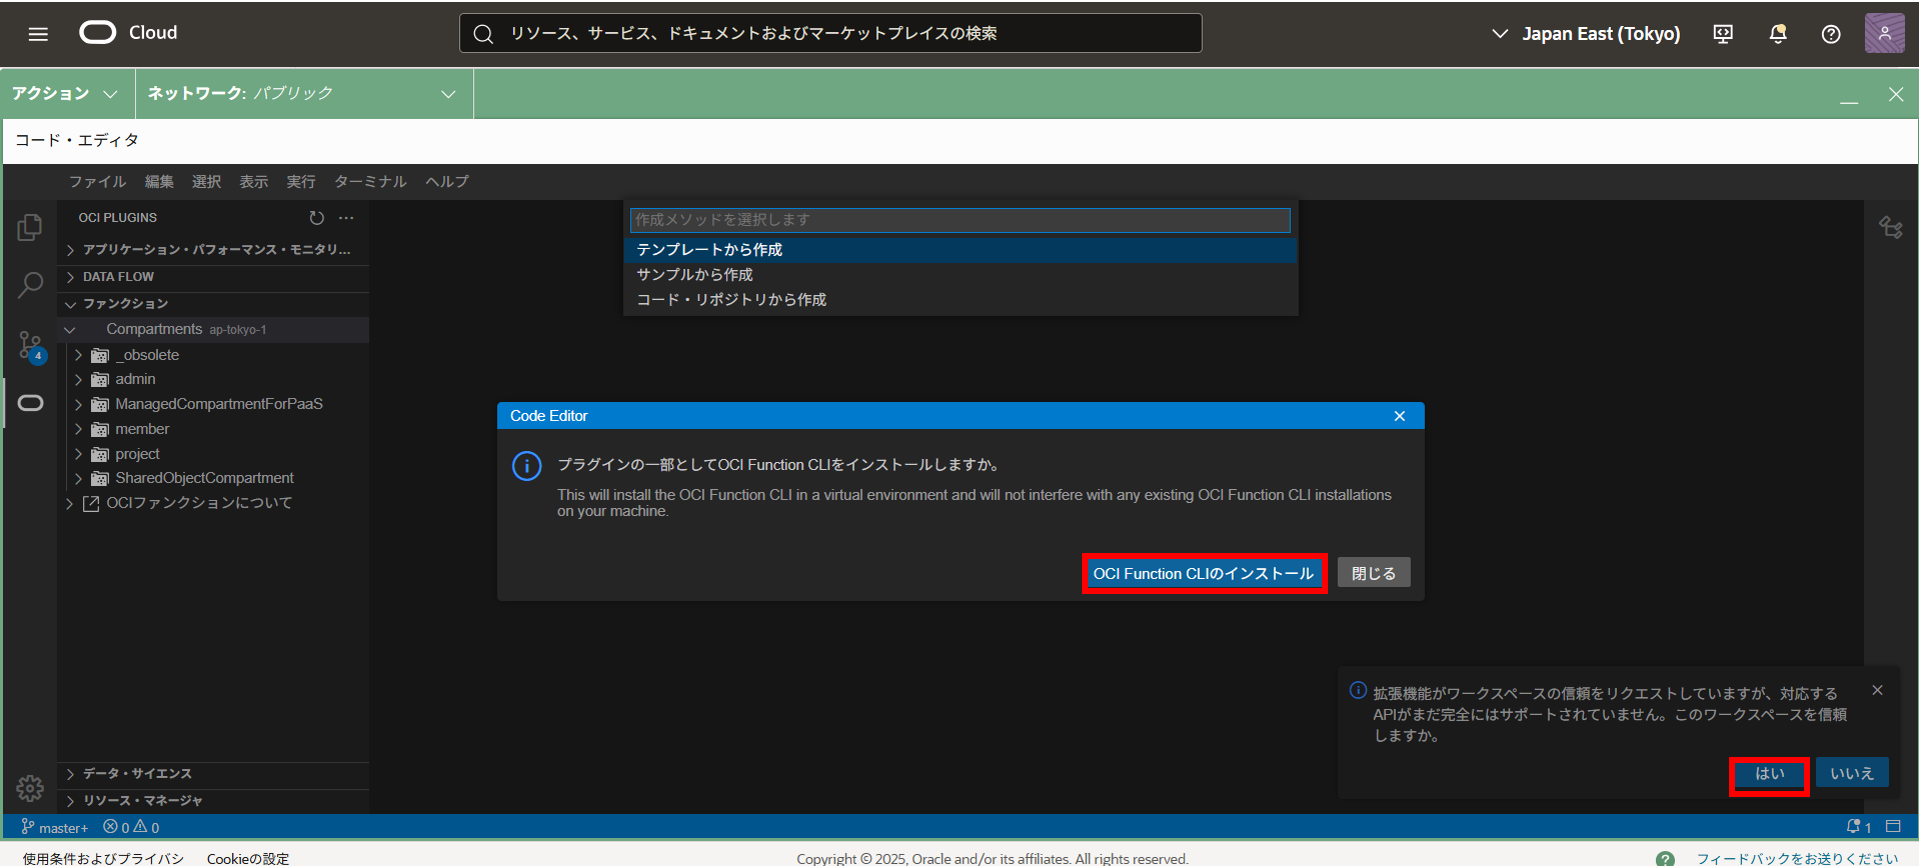Open the user profile avatar

pos(1885,33)
